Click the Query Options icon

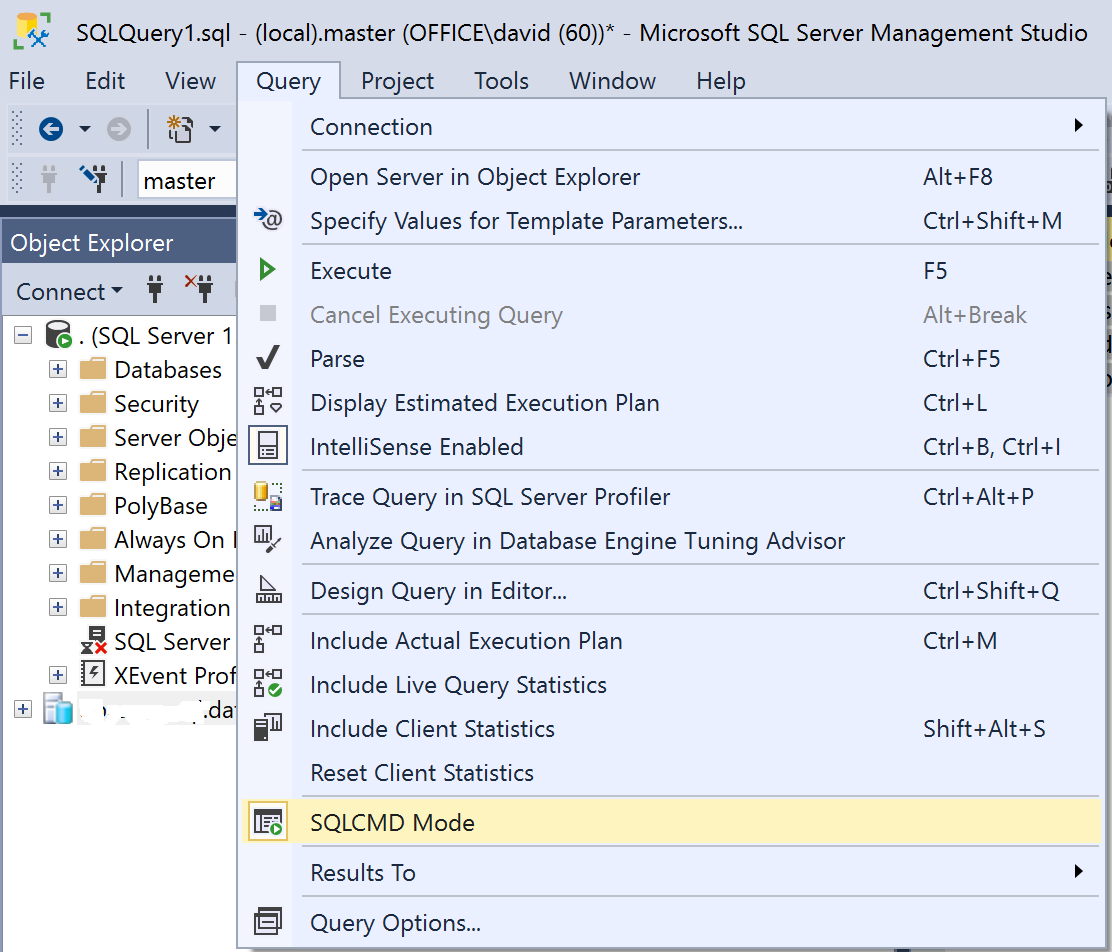point(268,921)
